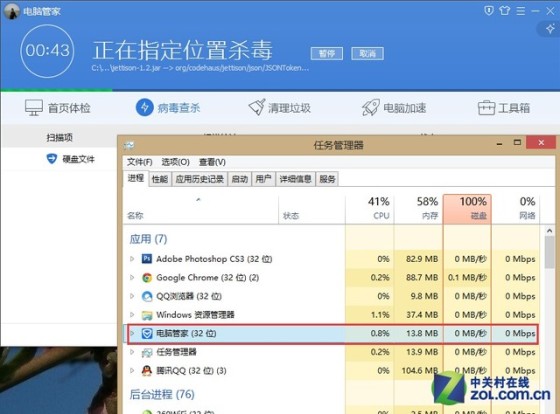Click the 82.9 MB memory cell for Photoshop
This screenshot has width=560, height=414.
(419, 259)
